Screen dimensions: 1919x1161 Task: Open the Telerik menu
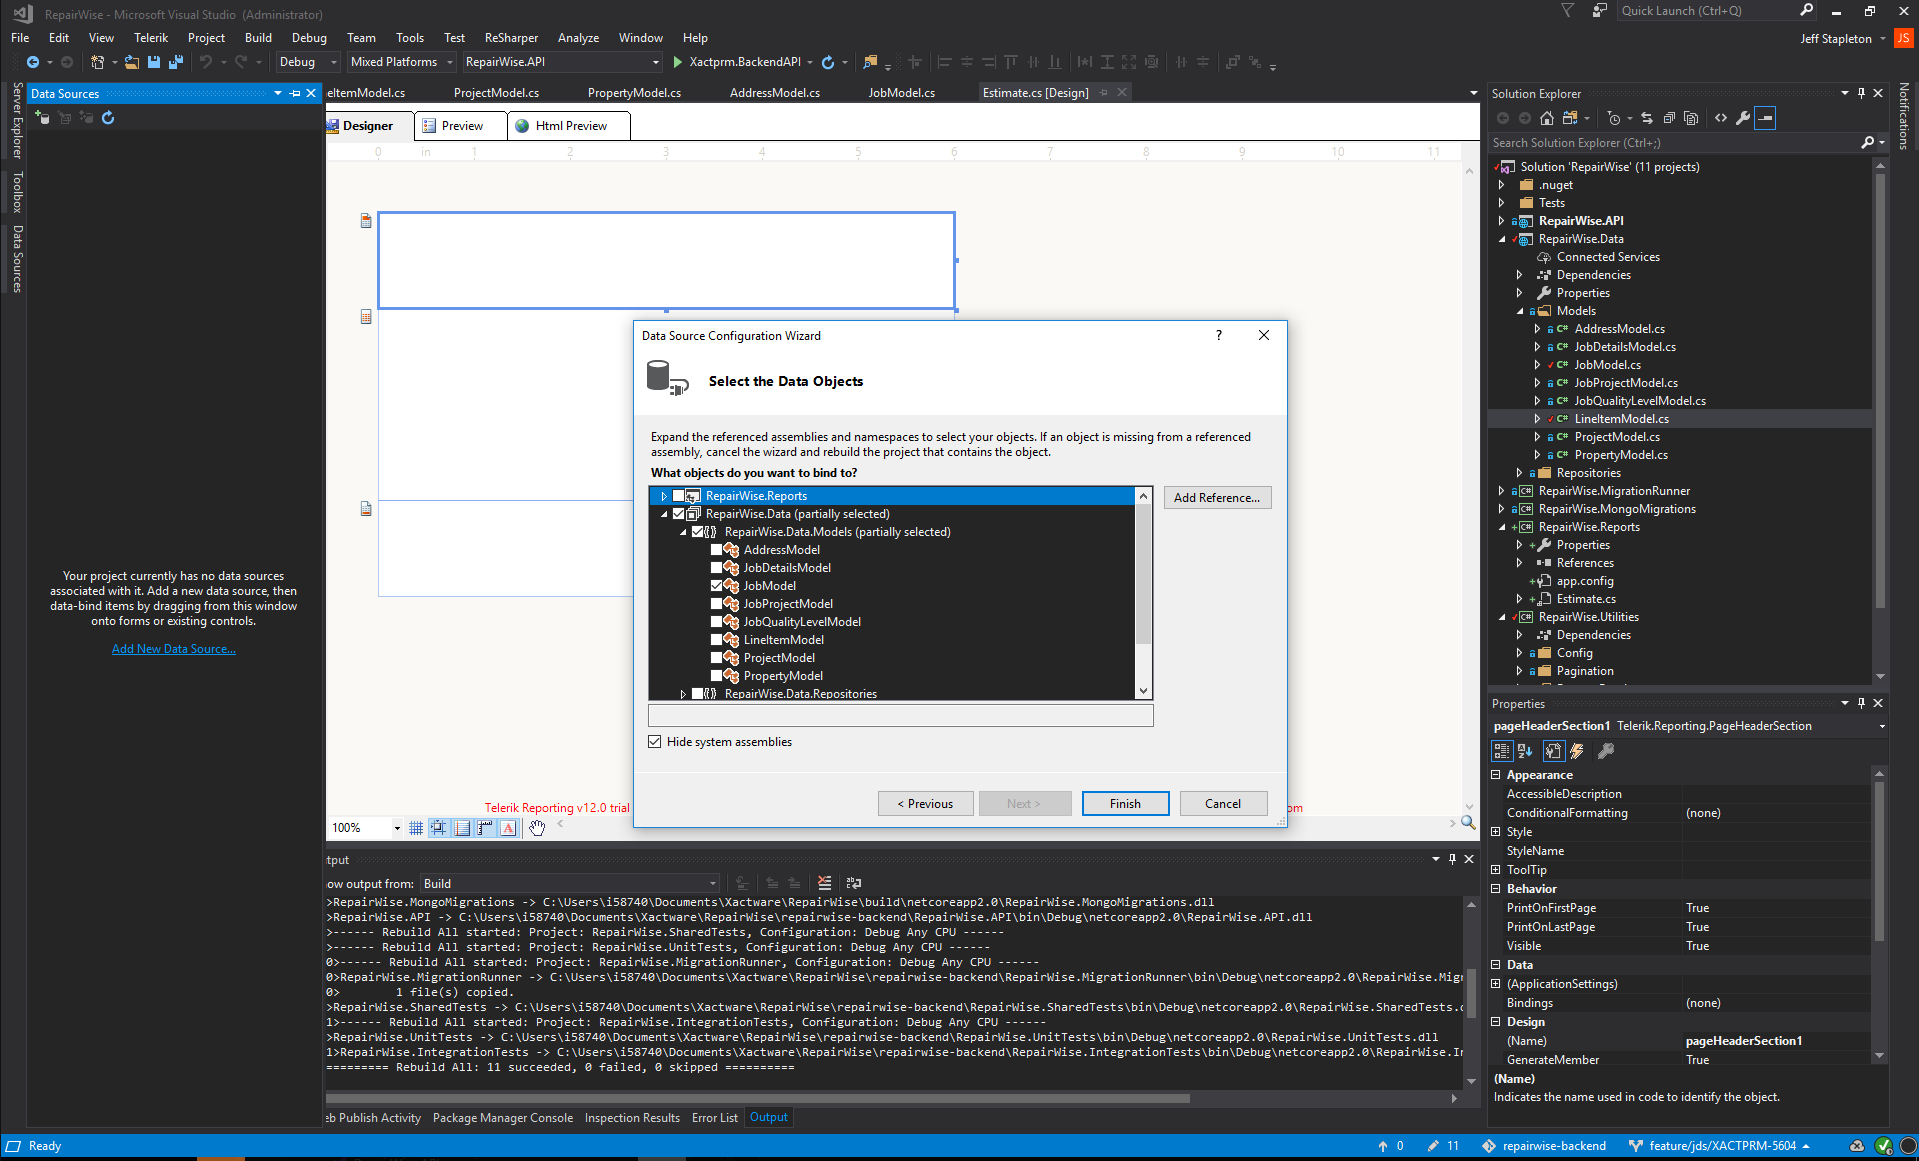(151, 38)
